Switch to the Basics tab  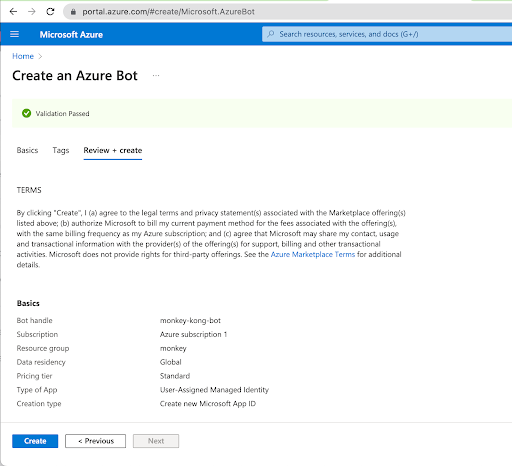pyautogui.click(x=27, y=150)
